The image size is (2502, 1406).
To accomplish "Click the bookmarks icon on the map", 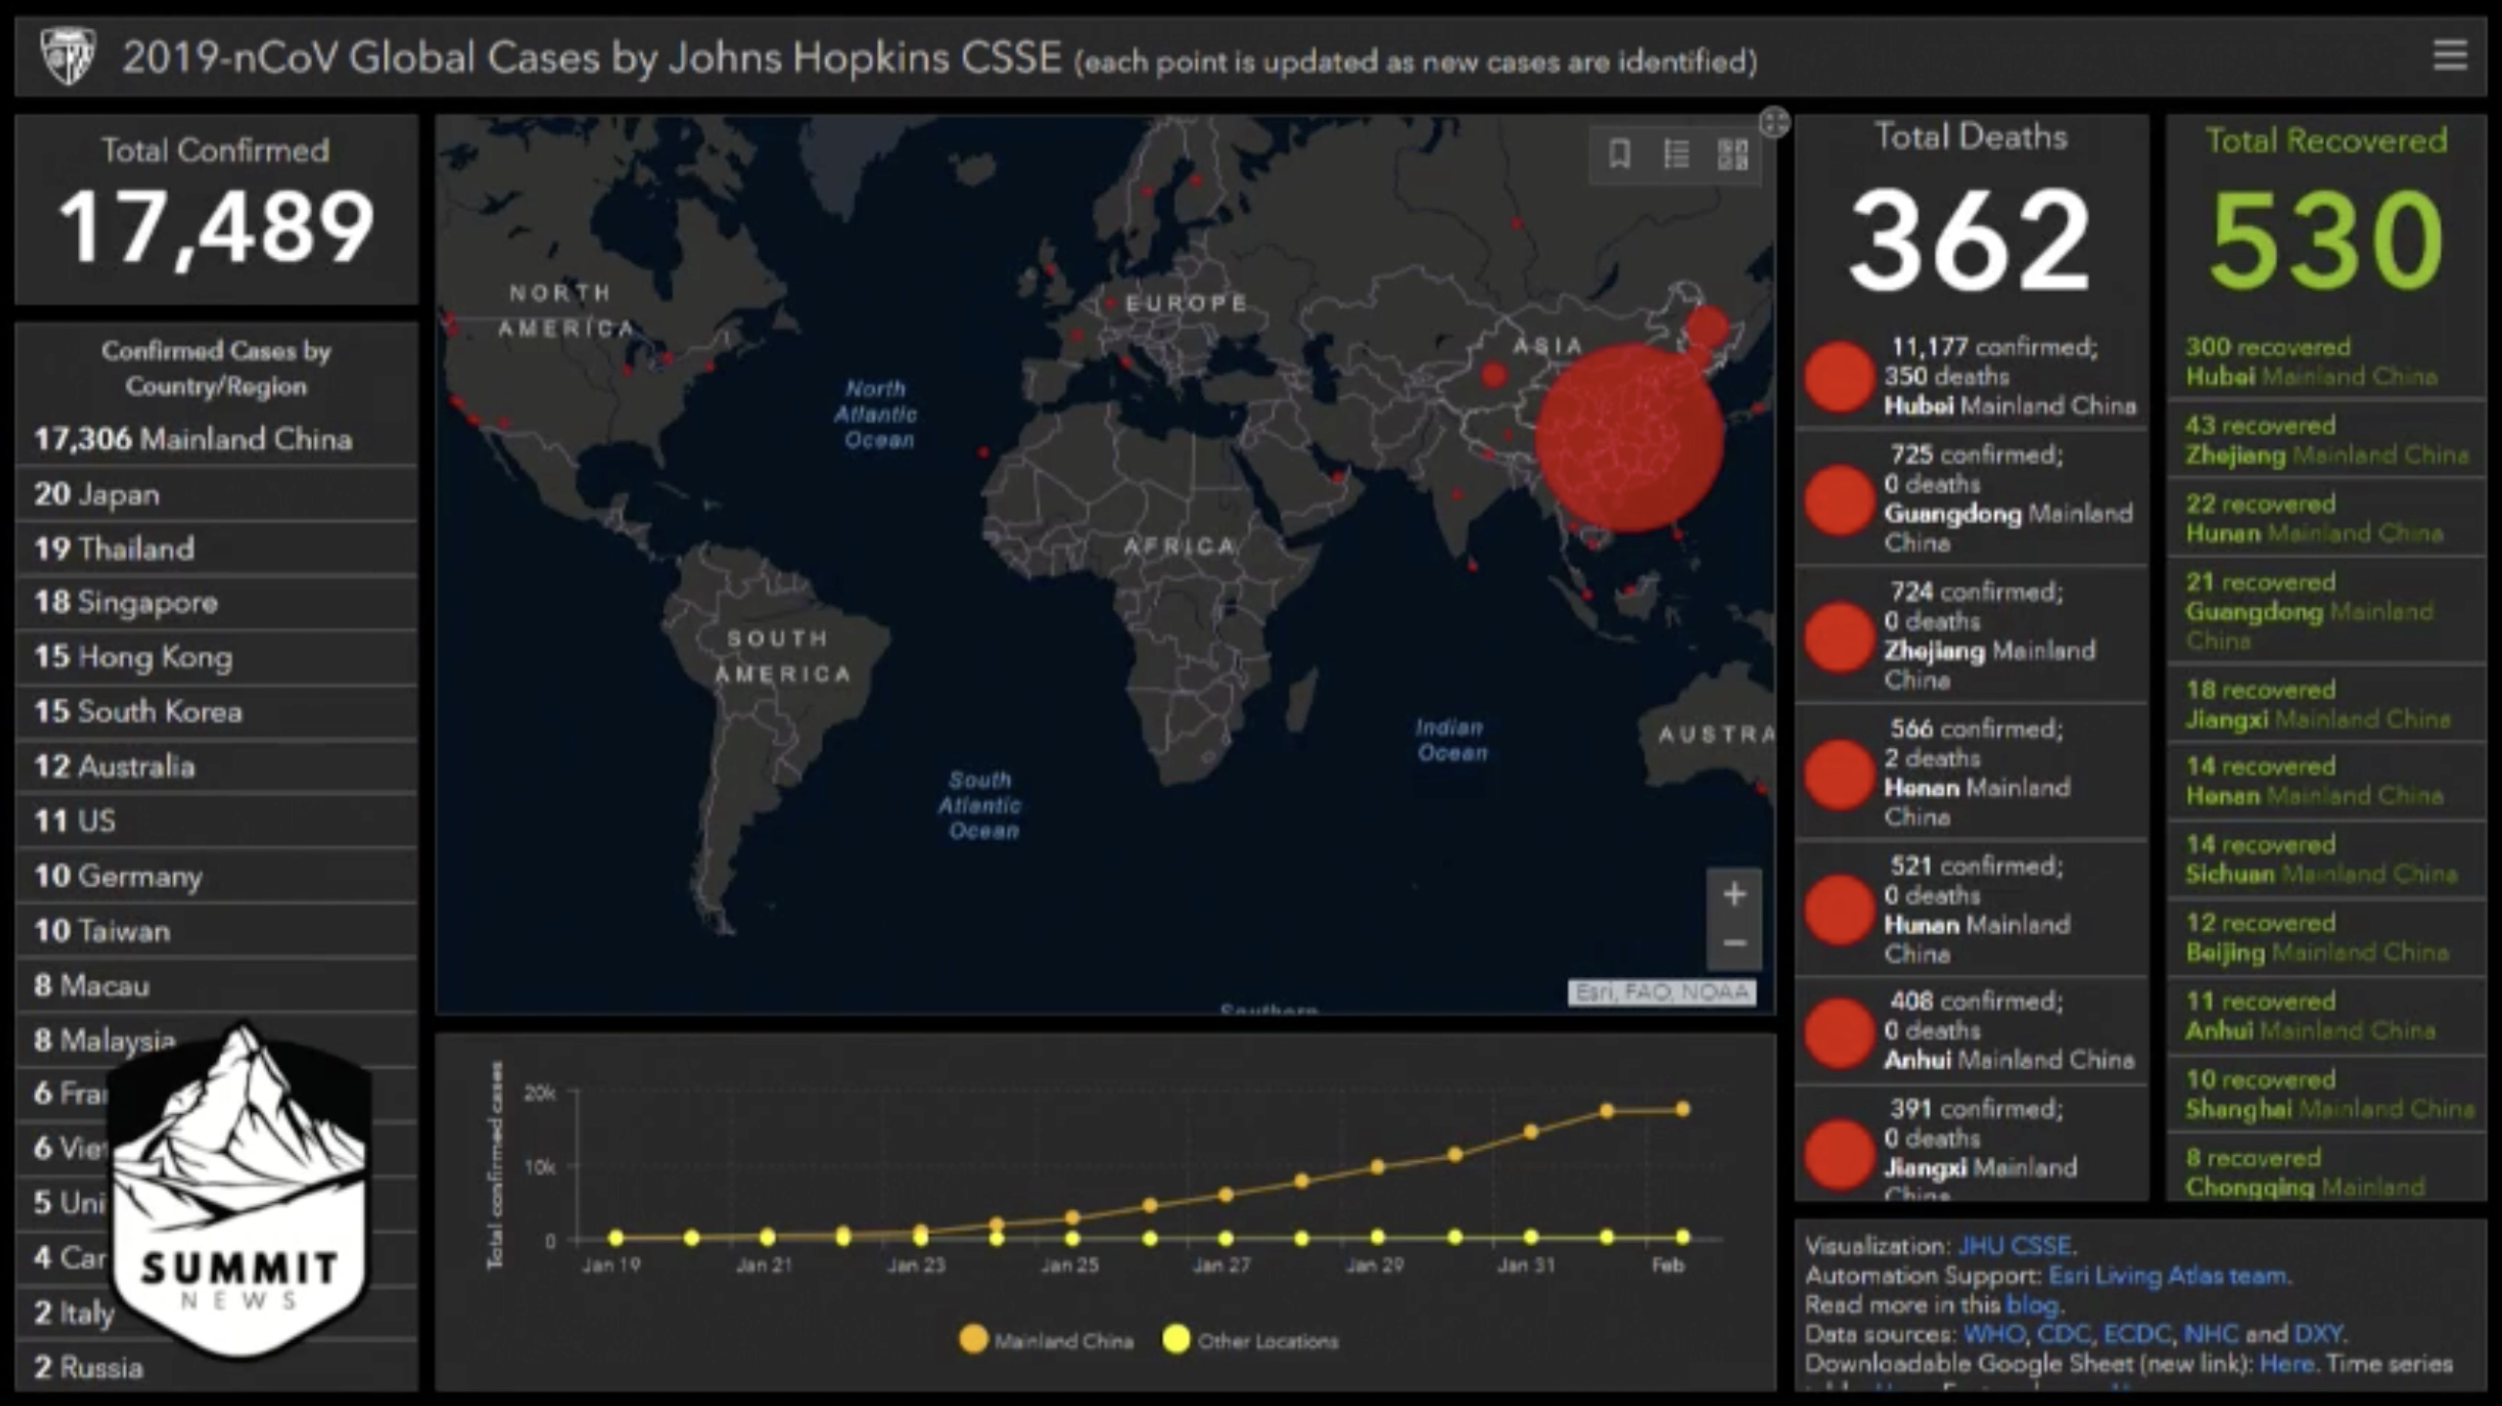I will click(1619, 154).
